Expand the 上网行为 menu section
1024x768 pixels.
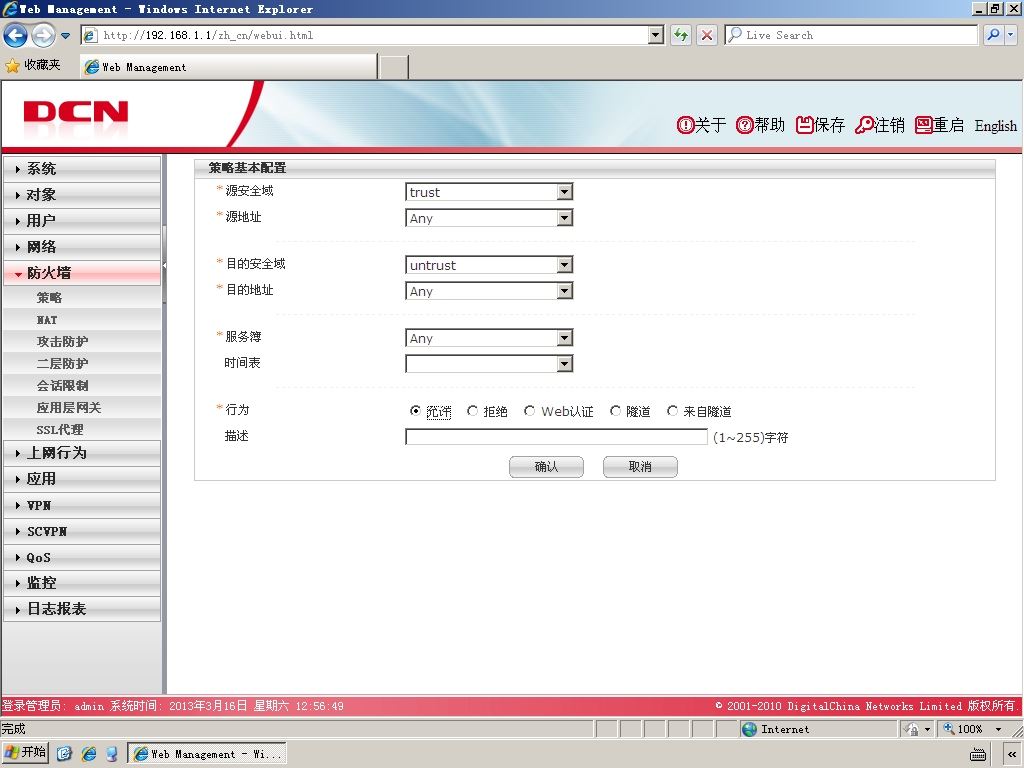pos(82,453)
